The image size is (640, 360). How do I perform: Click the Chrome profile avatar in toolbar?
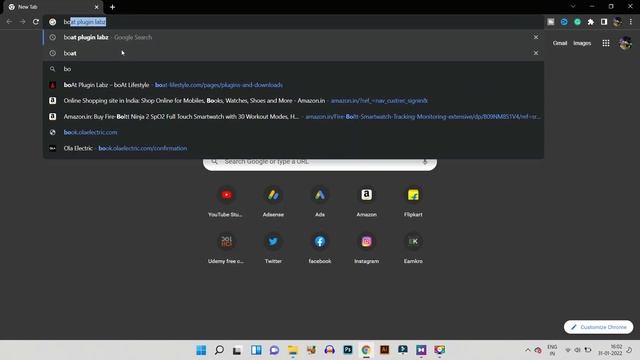point(618,22)
